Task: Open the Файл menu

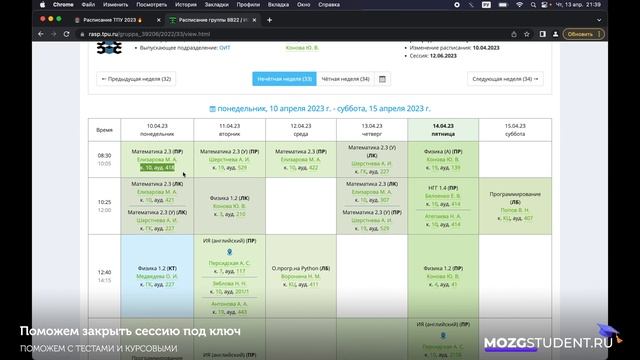Action: tap(88, 5)
